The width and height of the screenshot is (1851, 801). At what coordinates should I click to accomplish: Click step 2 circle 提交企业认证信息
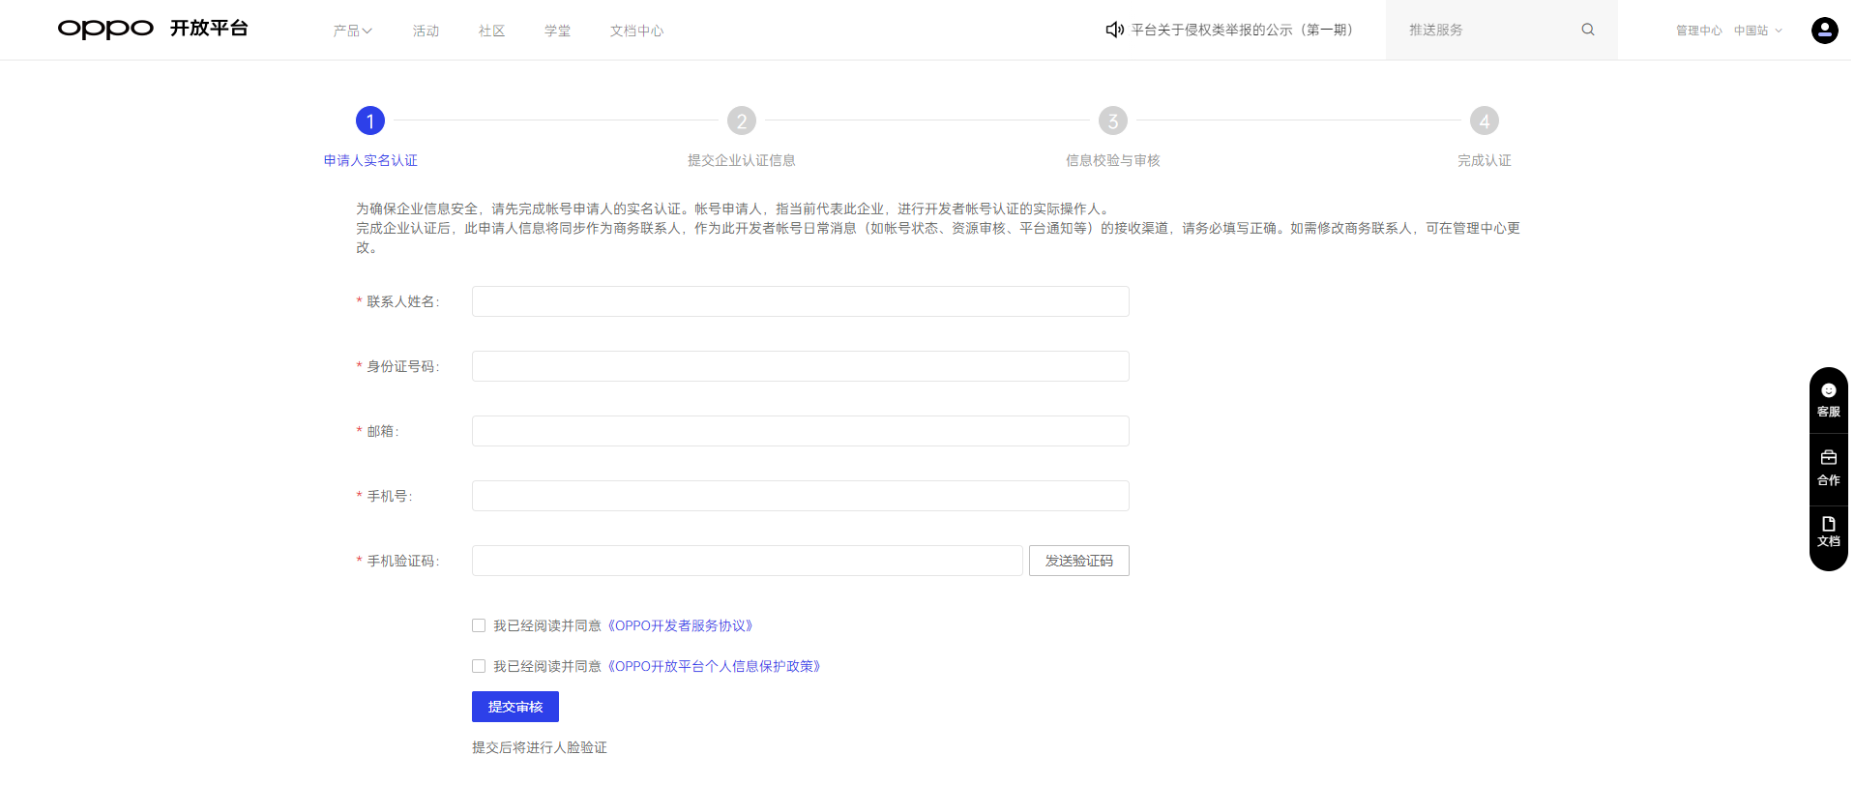point(741,121)
